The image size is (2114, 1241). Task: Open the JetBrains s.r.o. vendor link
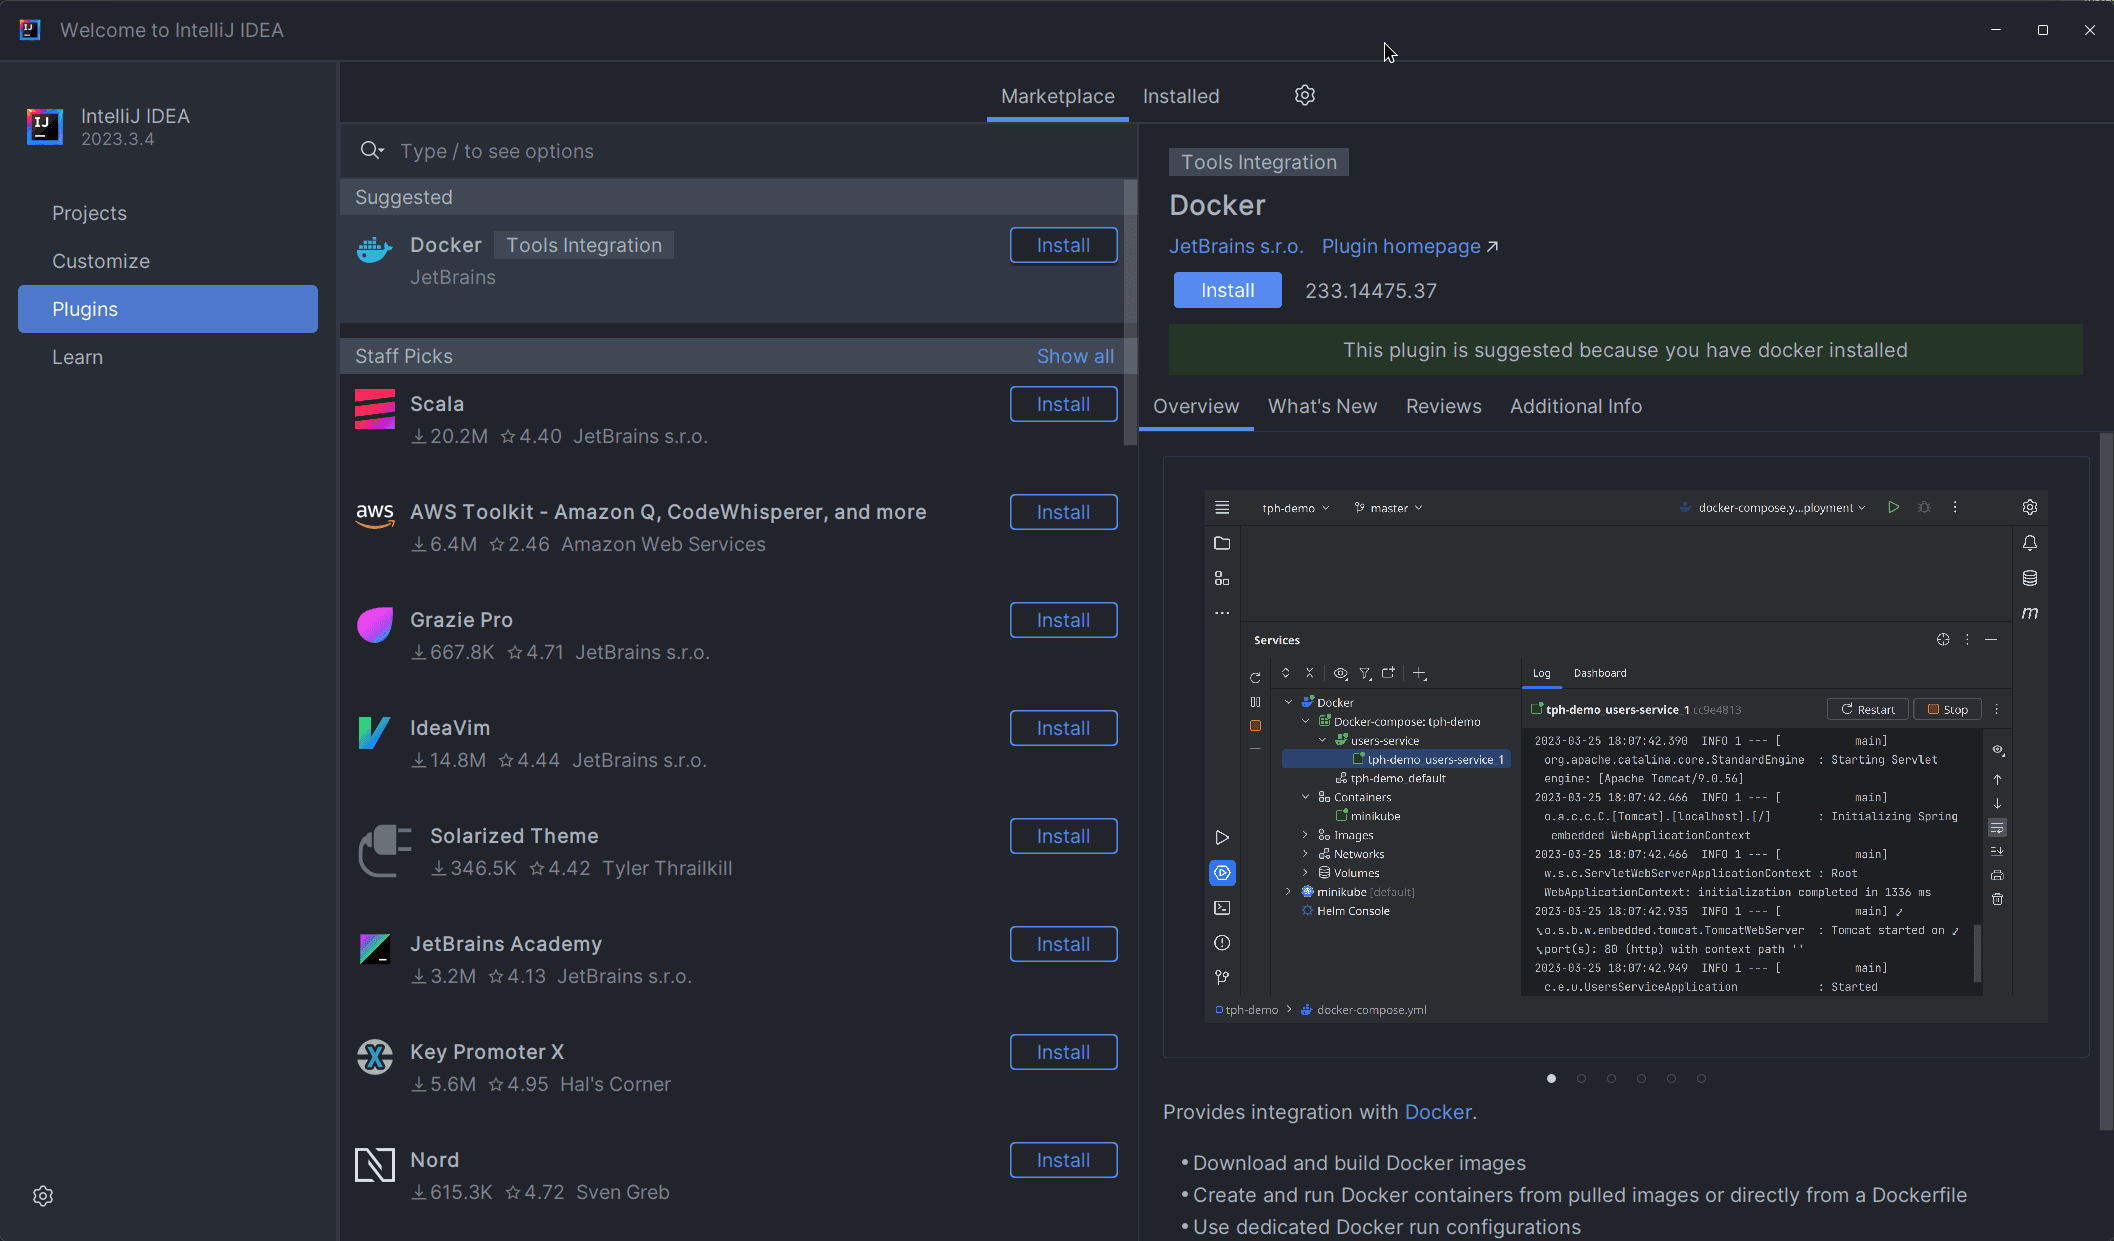pos(1236,246)
